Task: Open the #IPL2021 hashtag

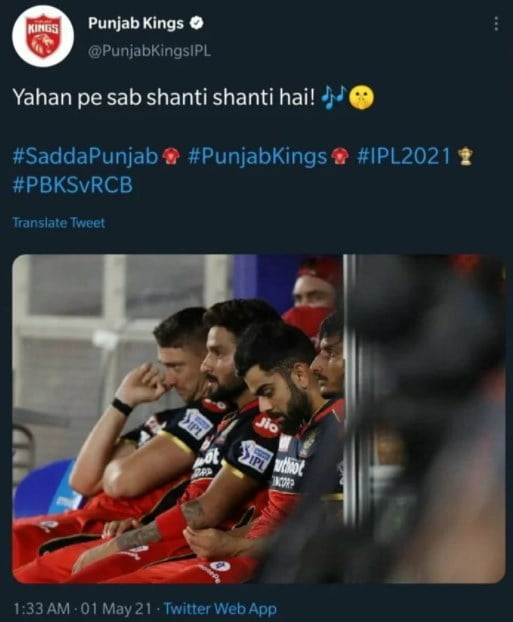Action: click(404, 156)
